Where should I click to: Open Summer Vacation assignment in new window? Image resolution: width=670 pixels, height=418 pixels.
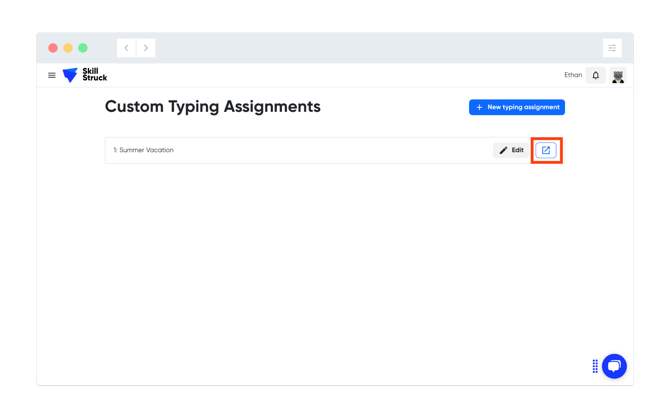coord(546,150)
